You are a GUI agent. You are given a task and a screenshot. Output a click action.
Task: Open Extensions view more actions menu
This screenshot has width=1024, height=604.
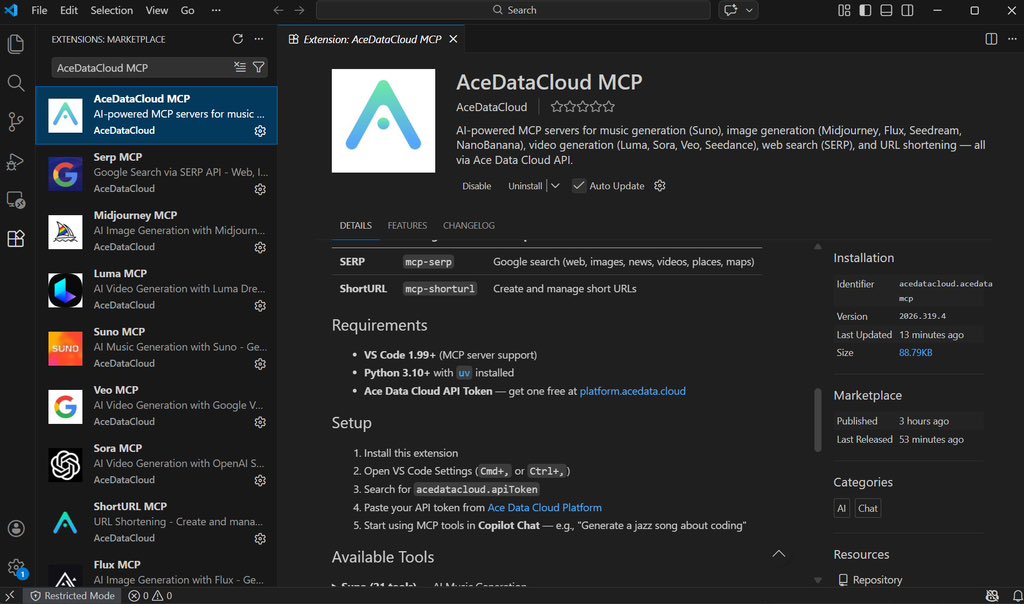pos(259,39)
